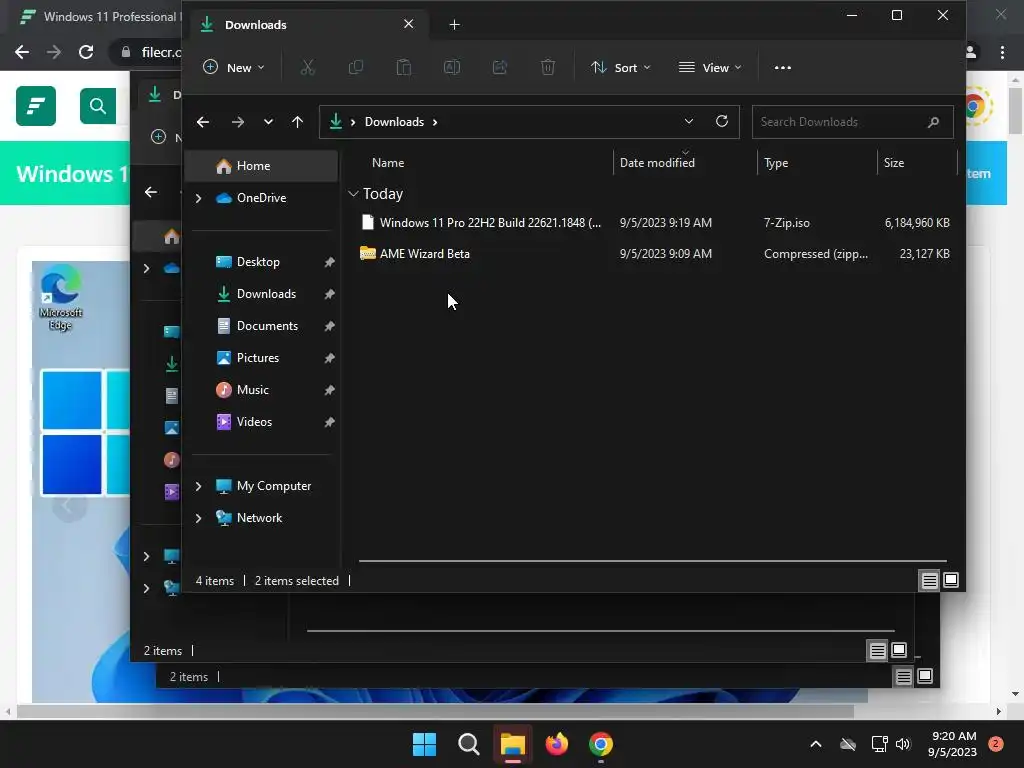Go back using the front window's back arrow
Image resolution: width=1024 pixels, height=768 pixels.
203,121
